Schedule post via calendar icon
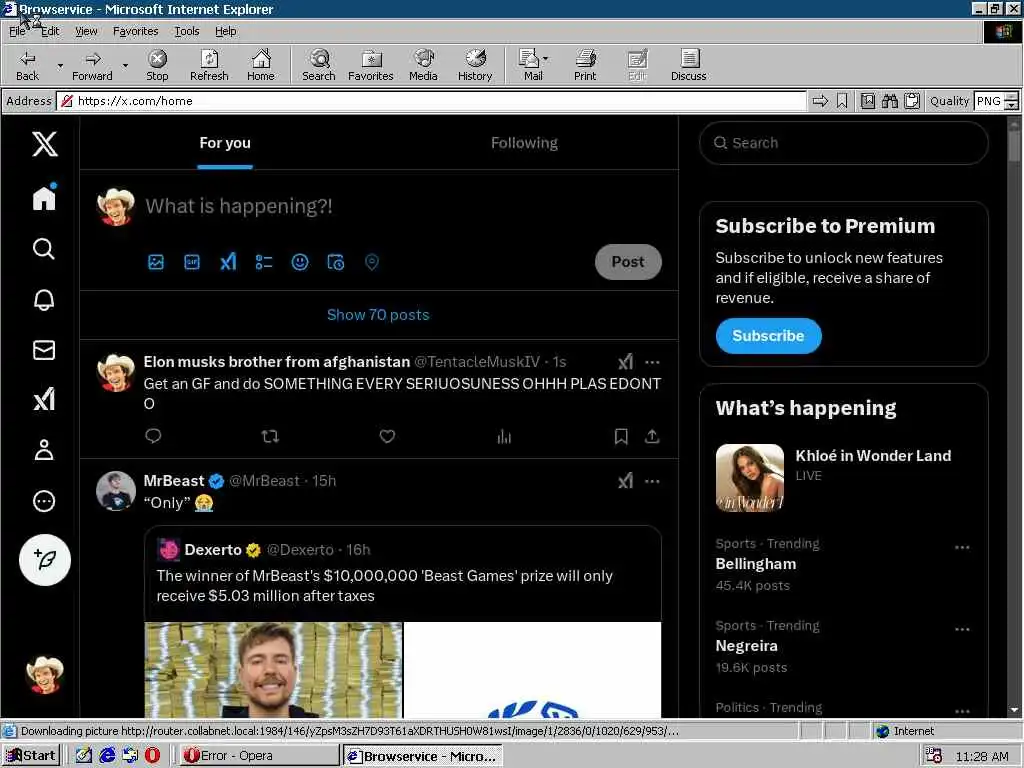The image size is (1024, 768). click(x=336, y=262)
